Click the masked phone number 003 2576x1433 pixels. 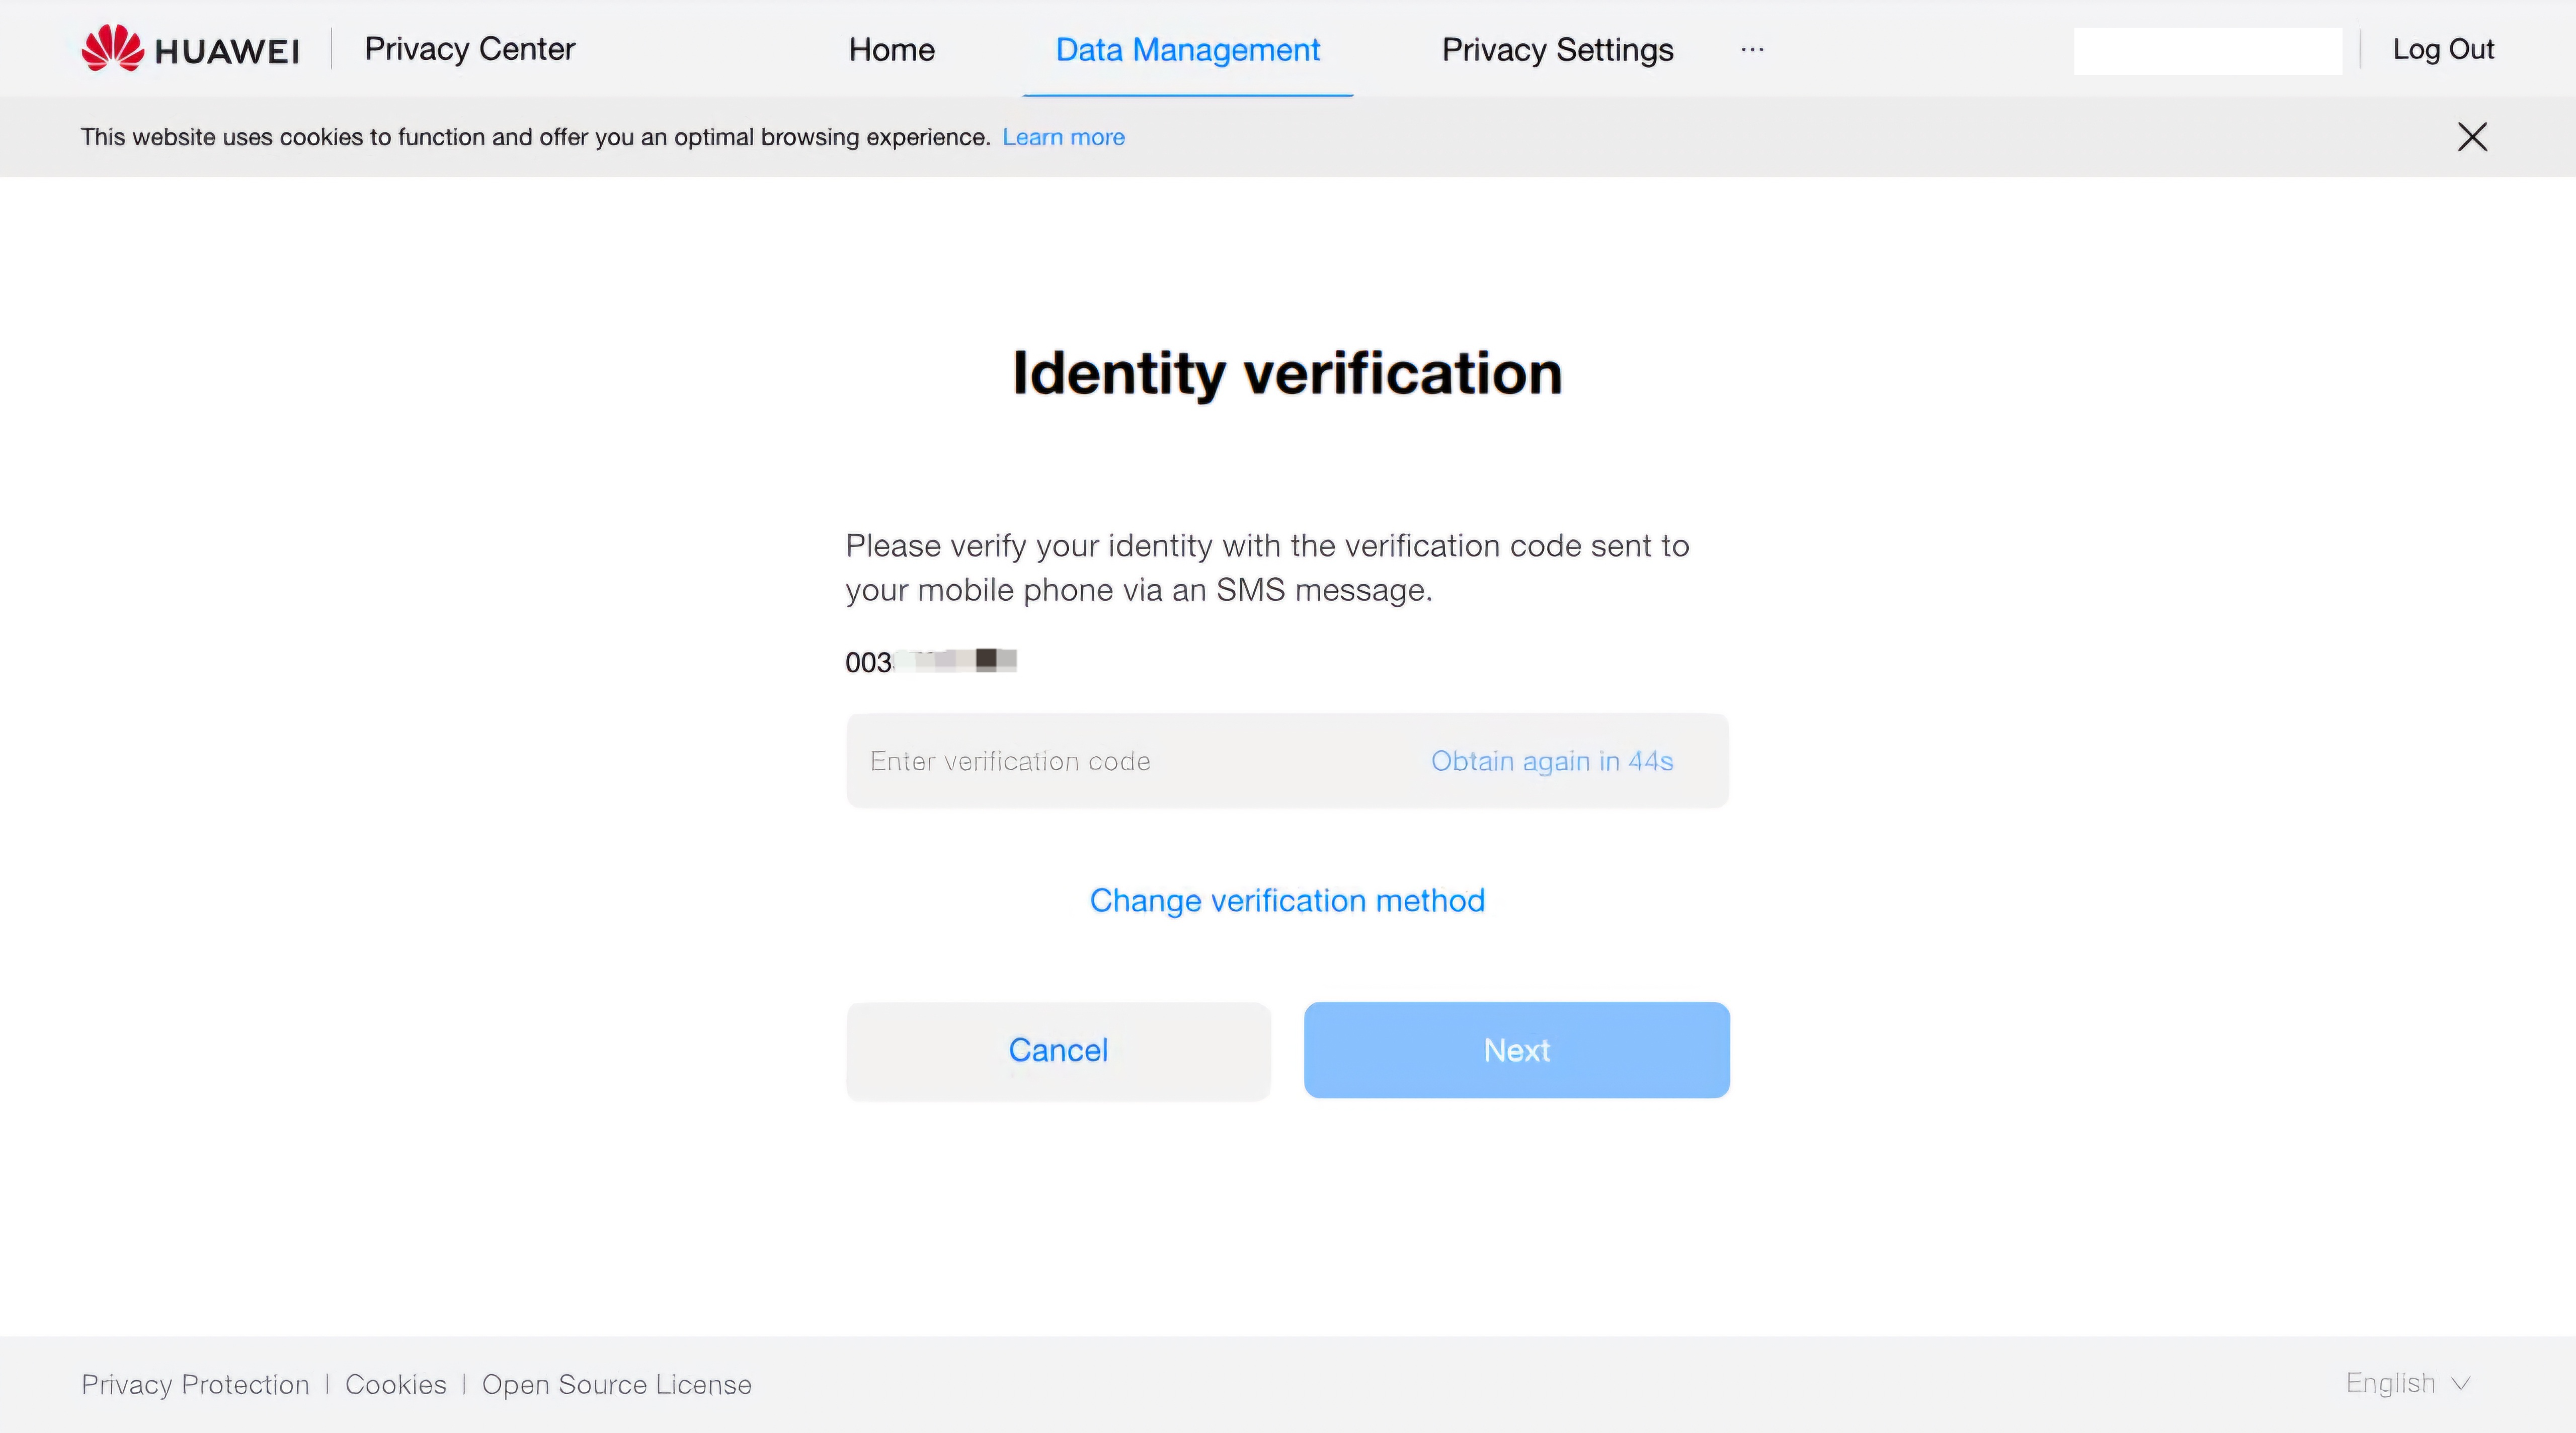930,661
